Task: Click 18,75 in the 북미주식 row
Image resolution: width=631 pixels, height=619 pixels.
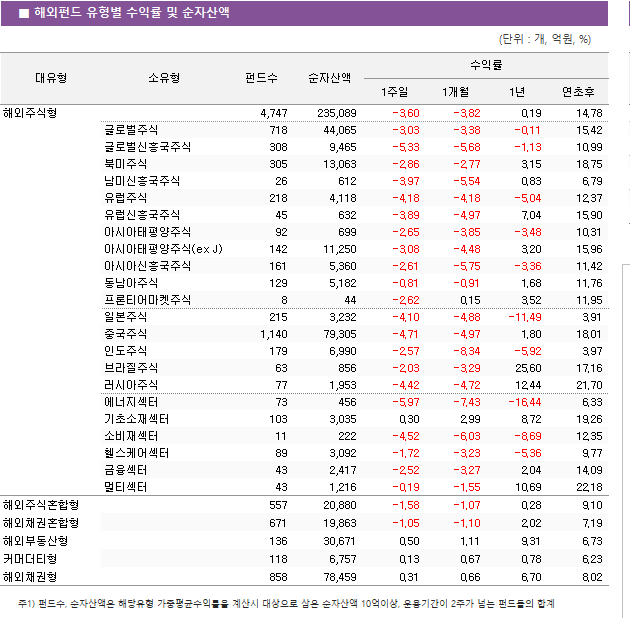Action: [x=590, y=164]
